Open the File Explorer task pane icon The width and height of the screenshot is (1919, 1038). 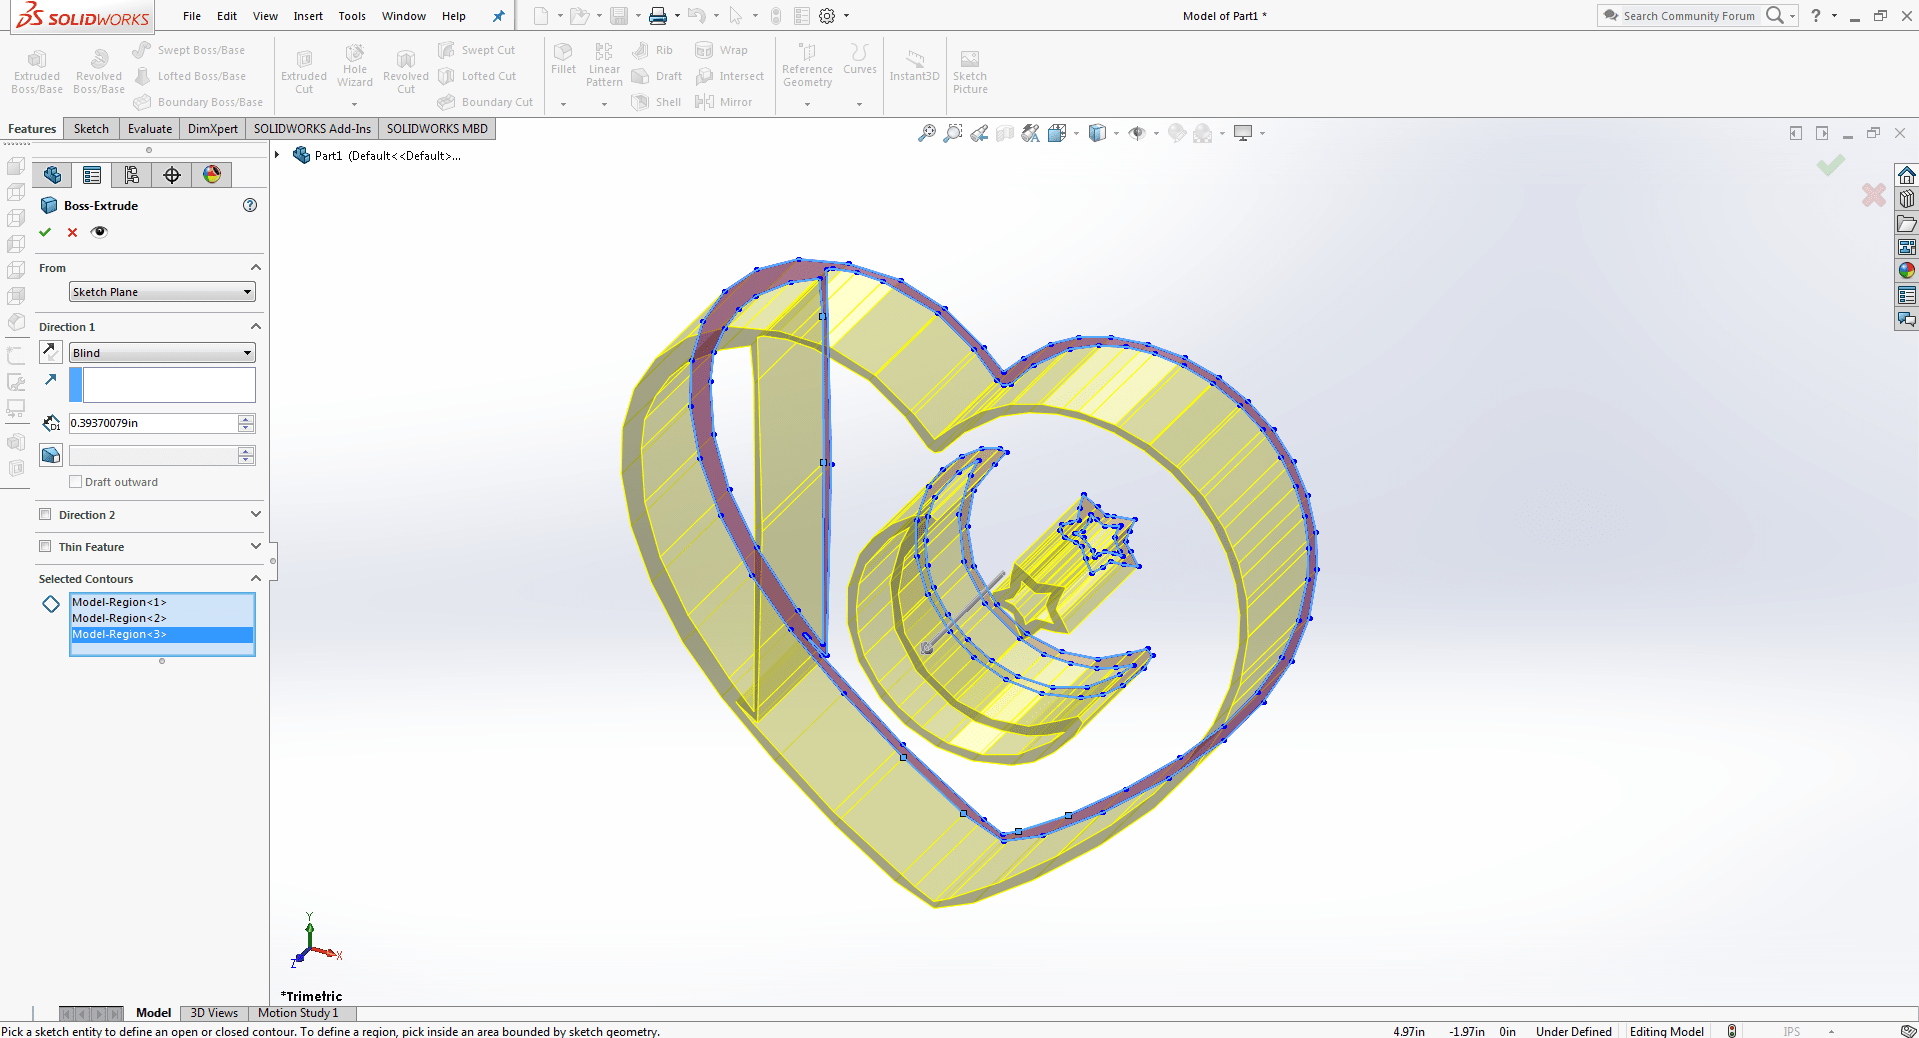pyautogui.click(x=1906, y=223)
